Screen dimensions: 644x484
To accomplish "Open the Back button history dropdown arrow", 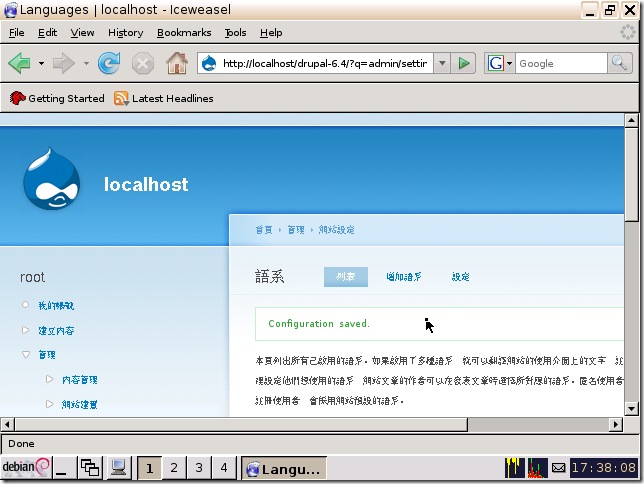I will coord(41,63).
